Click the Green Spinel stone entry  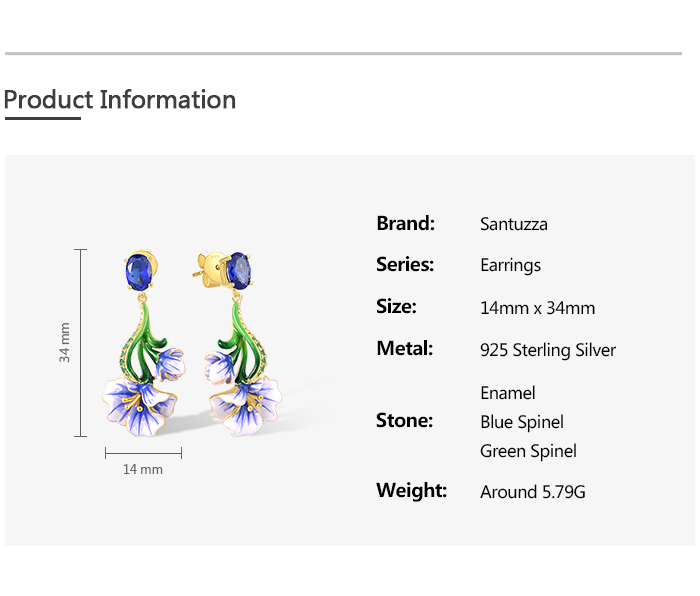pyautogui.click(x=528, y=451)
